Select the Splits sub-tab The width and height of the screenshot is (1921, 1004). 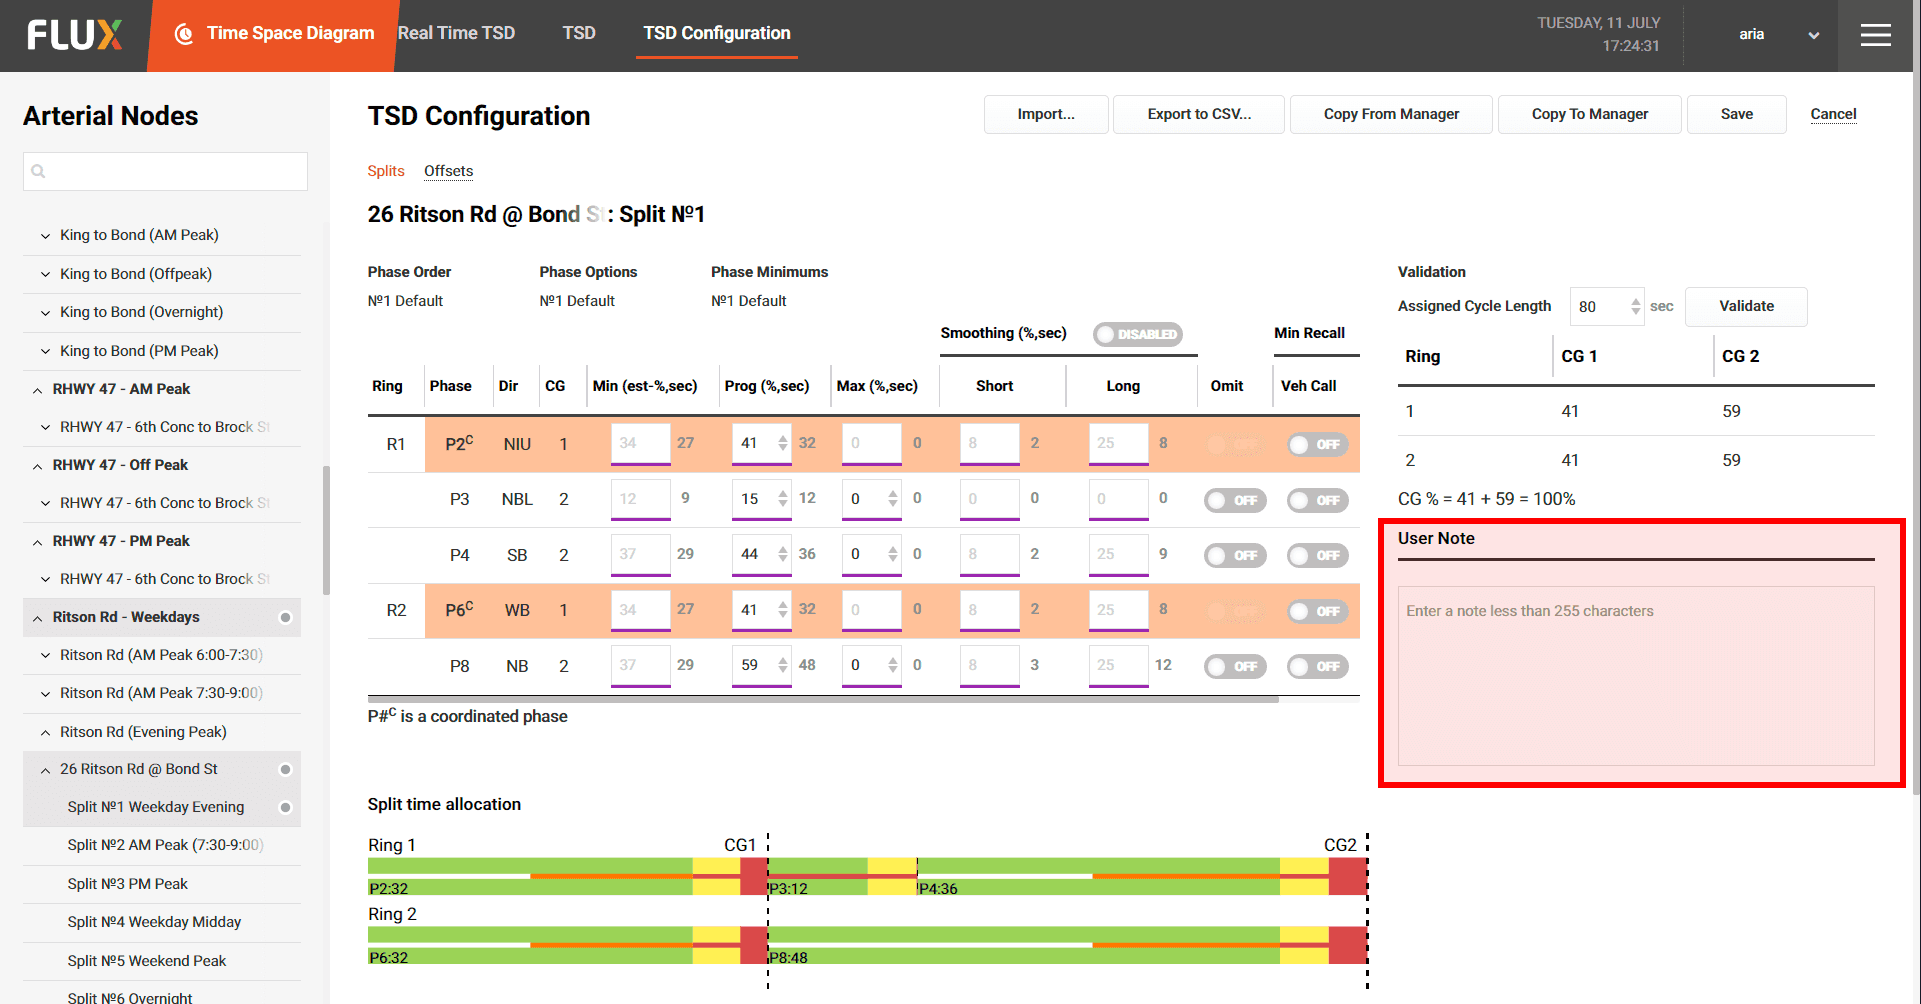386,171
